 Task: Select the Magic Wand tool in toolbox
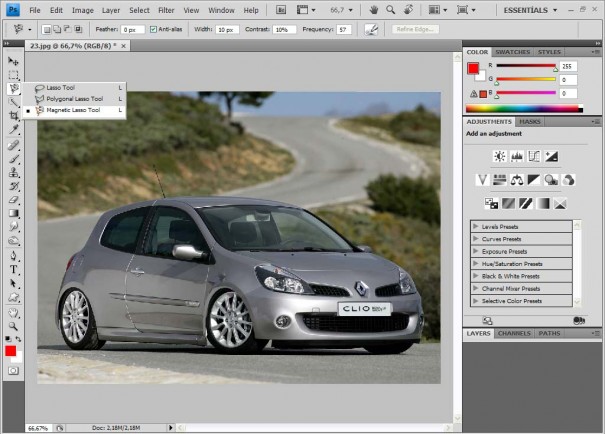tap(13, 102)
